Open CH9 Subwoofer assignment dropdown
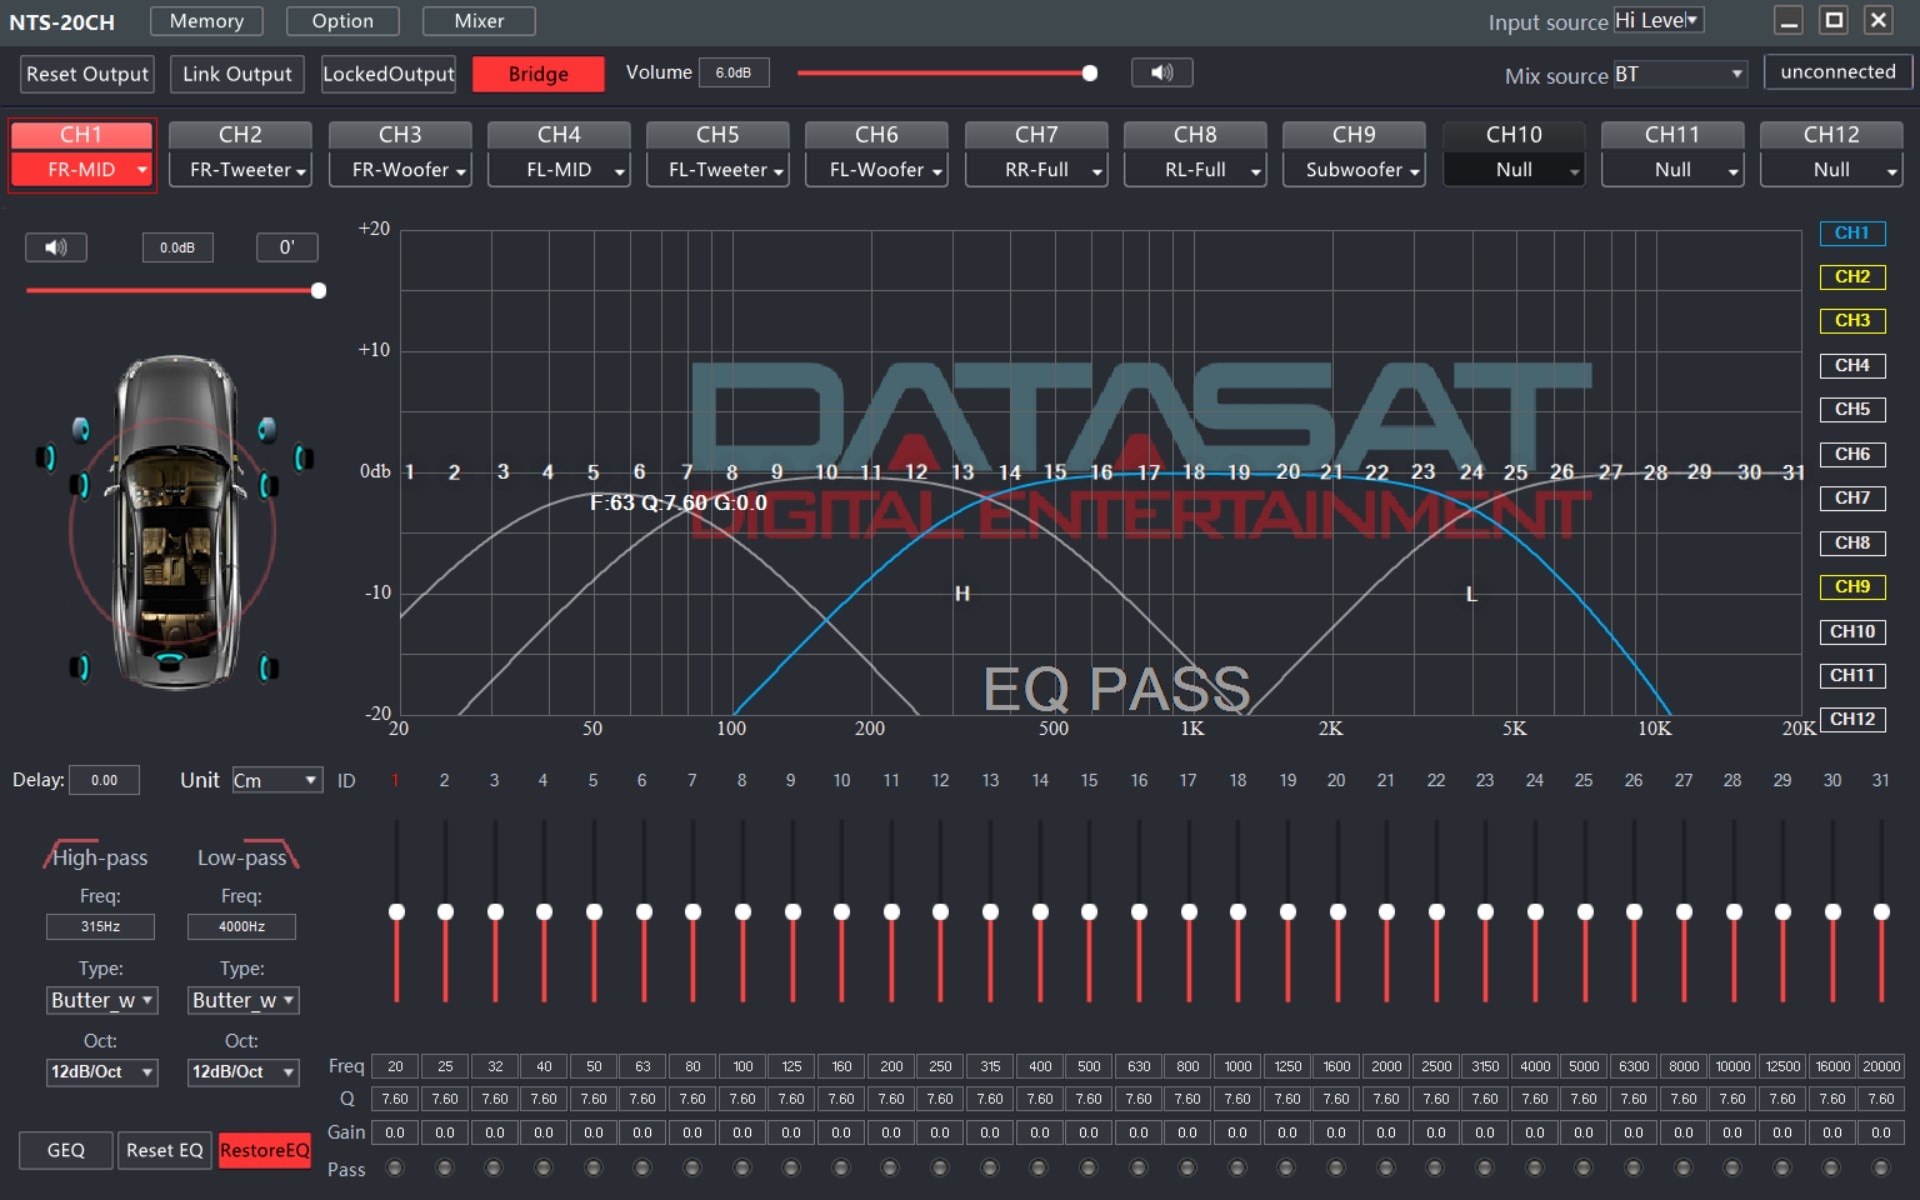The image size is (1920, 1200). coord(1354,170)
